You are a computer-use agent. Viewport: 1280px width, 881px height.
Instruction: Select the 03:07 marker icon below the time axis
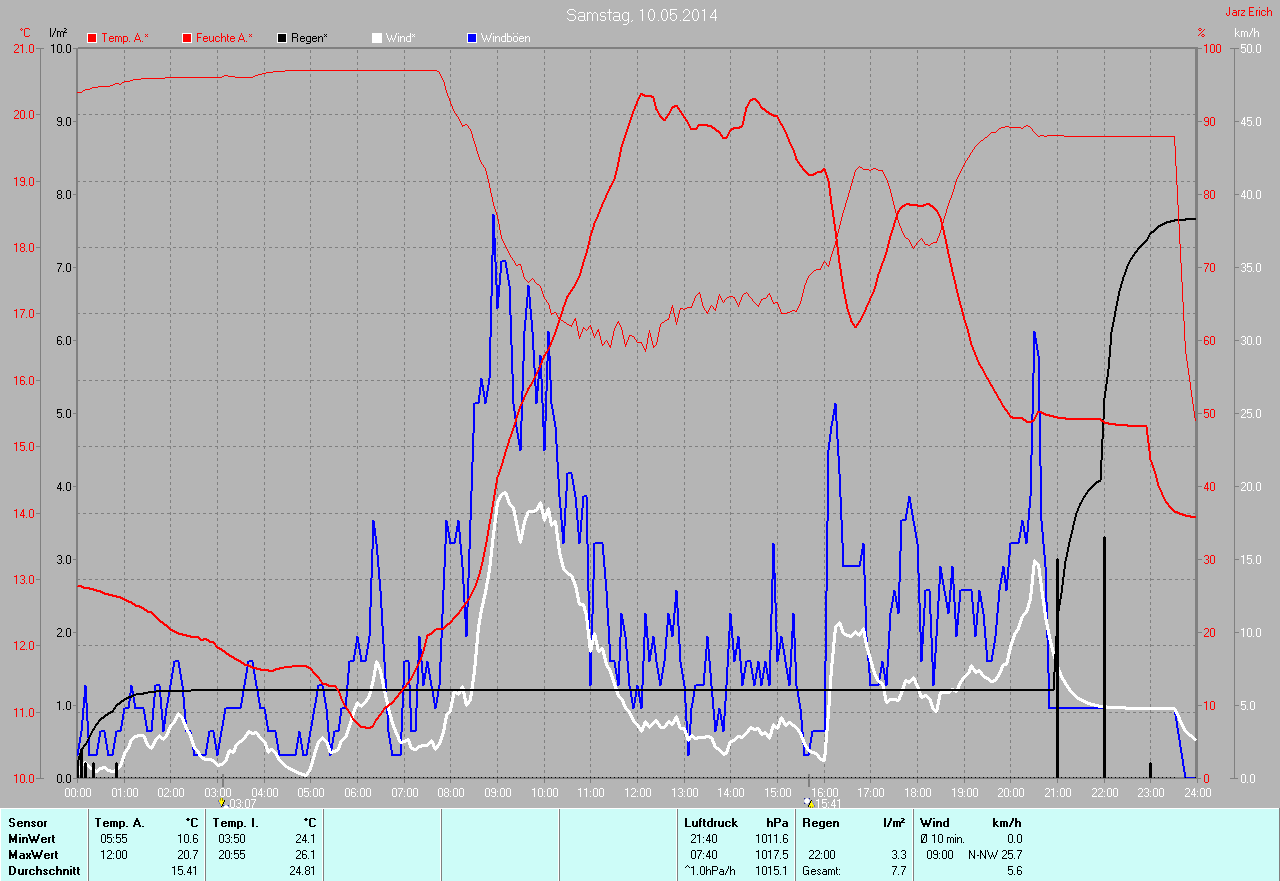(x=222, y=802)
